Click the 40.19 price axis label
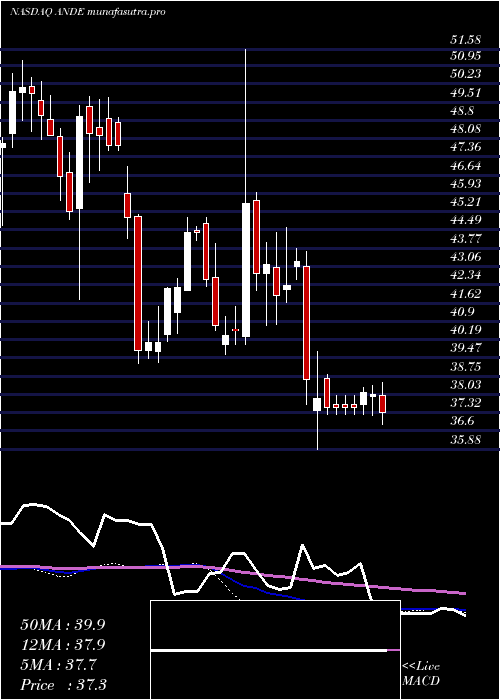Viewport: 500px width, 700px height. point(466,330)
